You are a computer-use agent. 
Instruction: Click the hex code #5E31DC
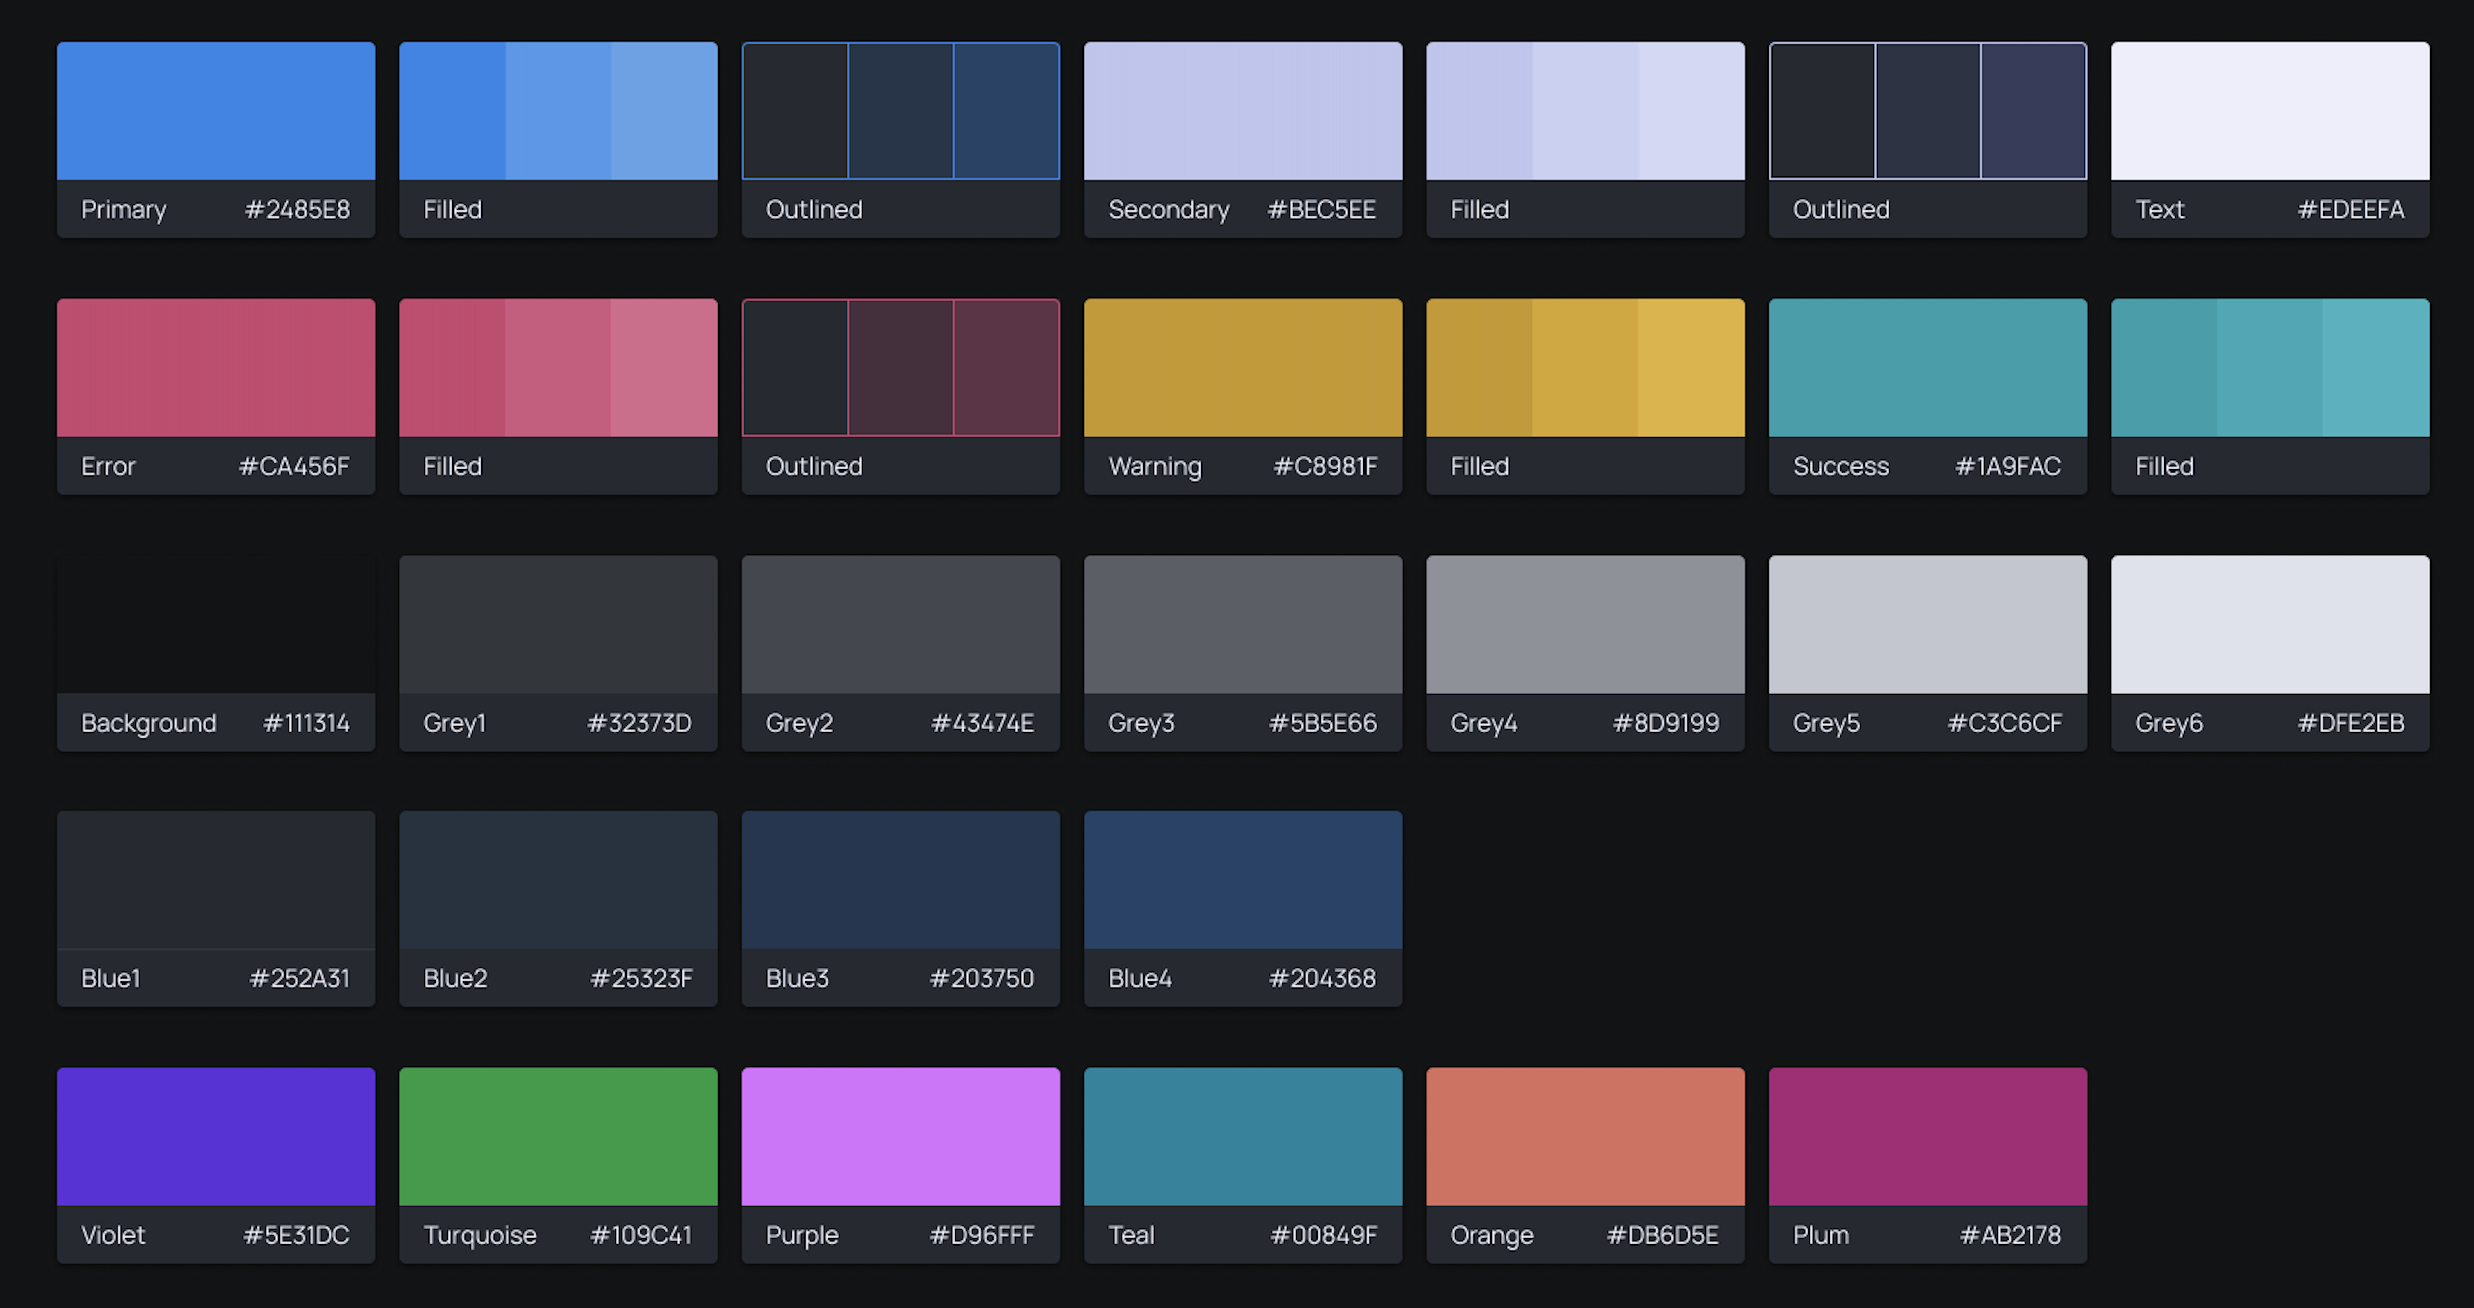click(296, 1235)
